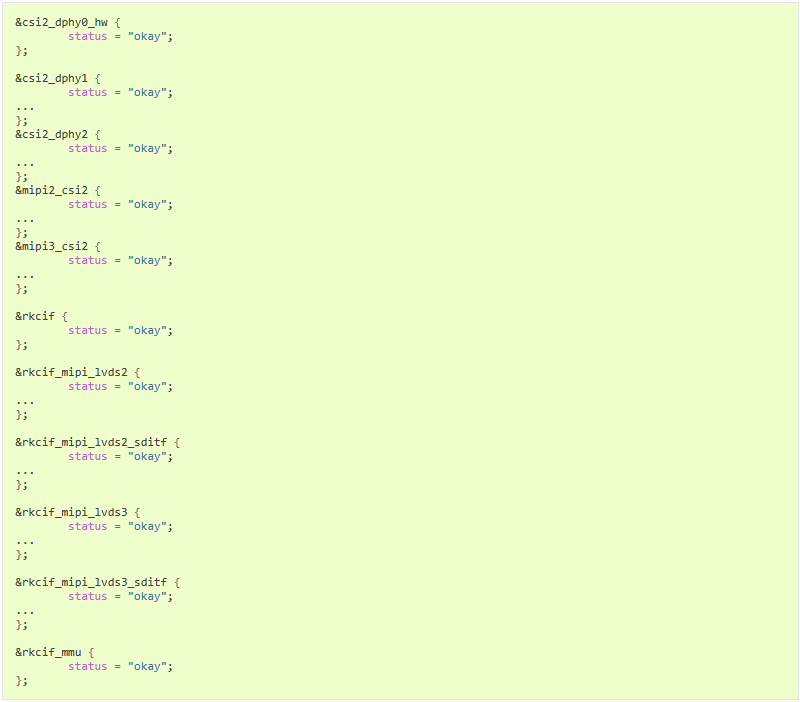Select the &rkcif node name
Image resolution: width=800 pixels, height=702 pixels.
point(35,316)
